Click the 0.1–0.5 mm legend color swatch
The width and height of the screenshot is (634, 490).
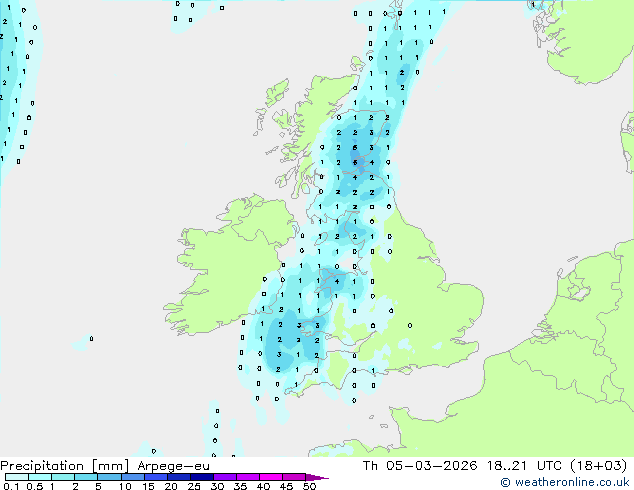17,477
